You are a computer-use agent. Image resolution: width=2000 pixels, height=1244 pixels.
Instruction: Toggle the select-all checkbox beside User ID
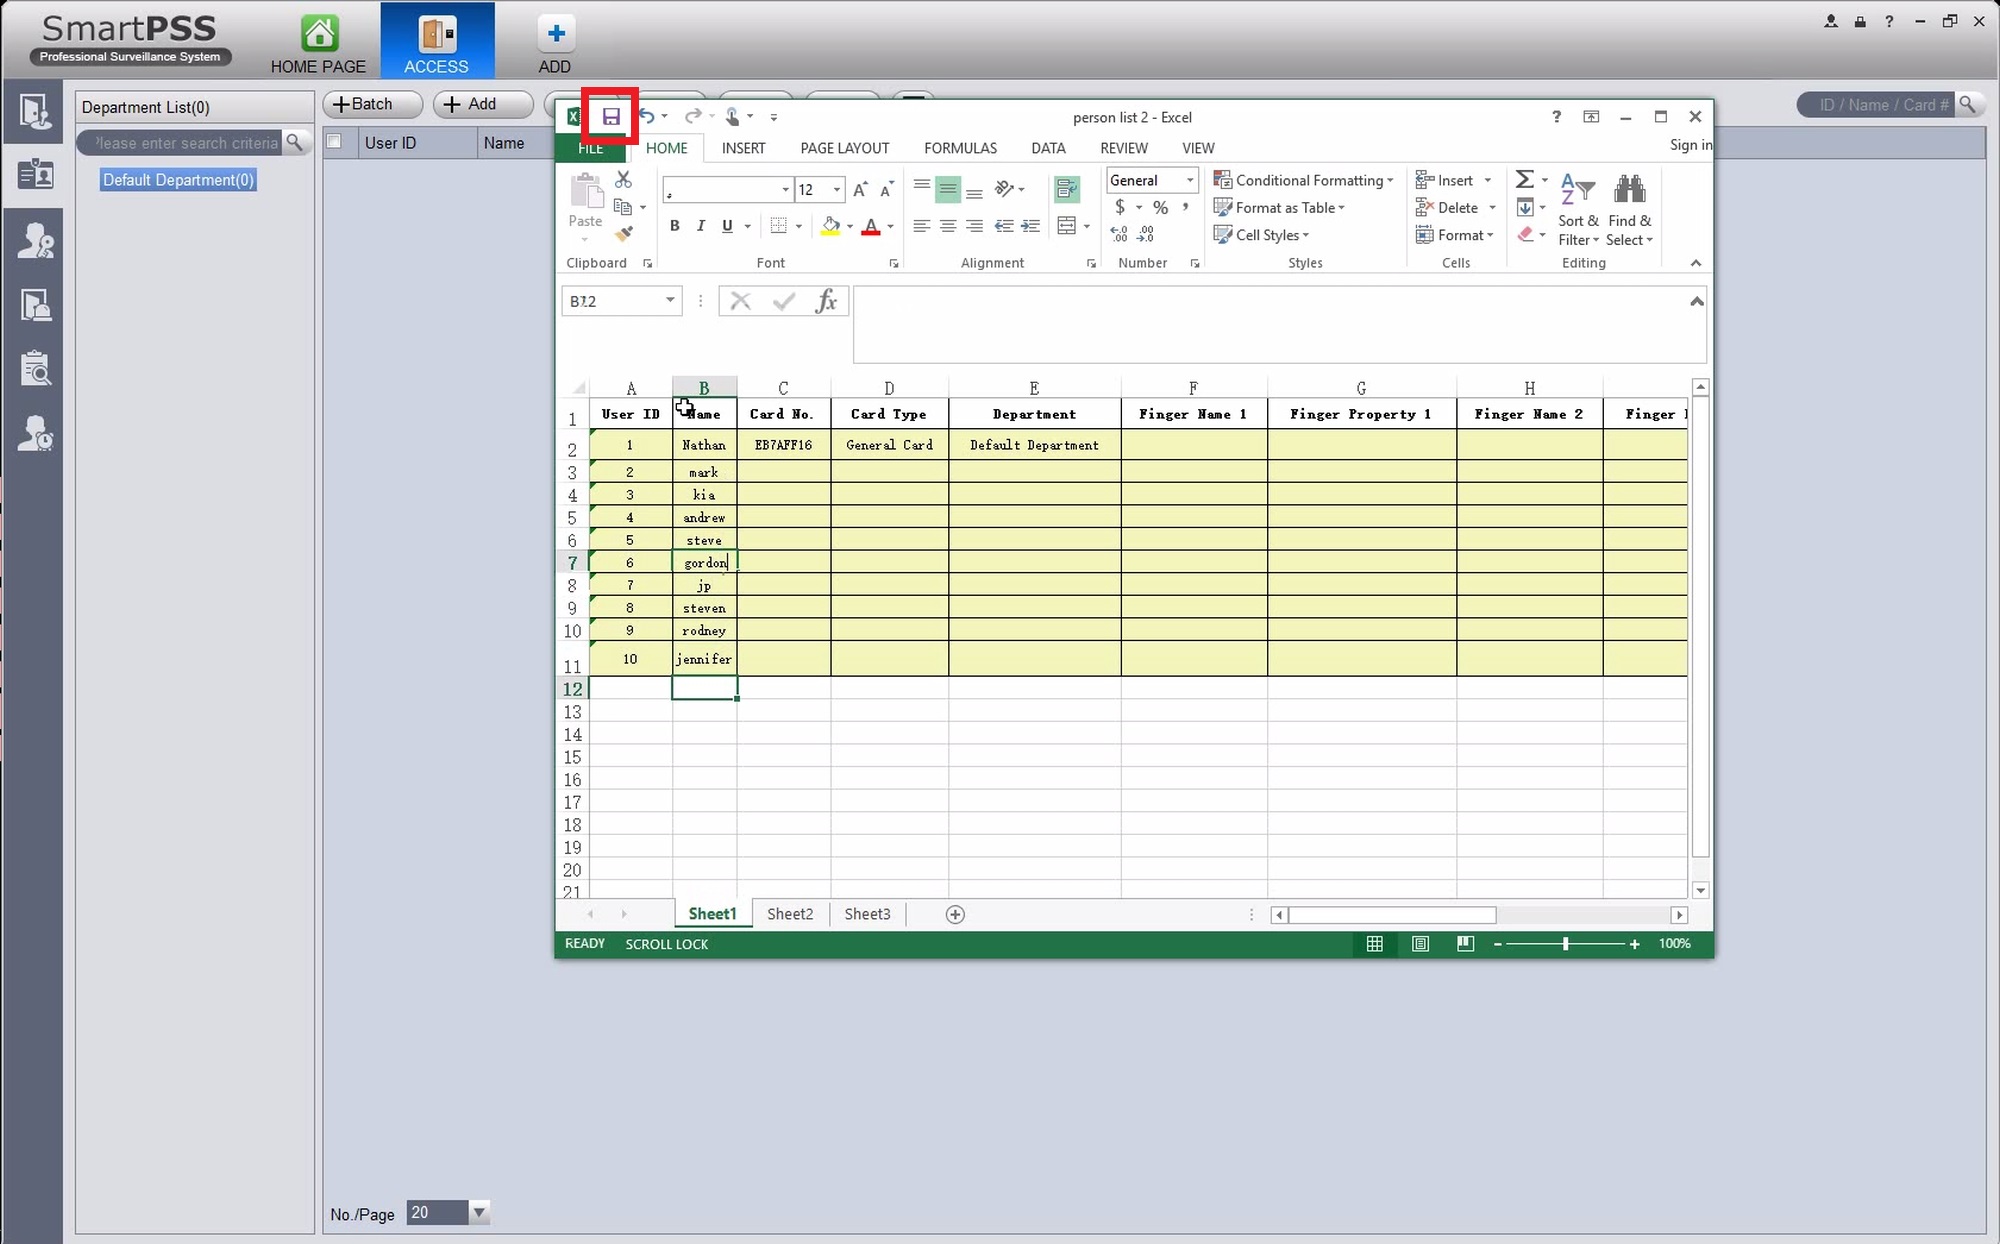[335, 142]
